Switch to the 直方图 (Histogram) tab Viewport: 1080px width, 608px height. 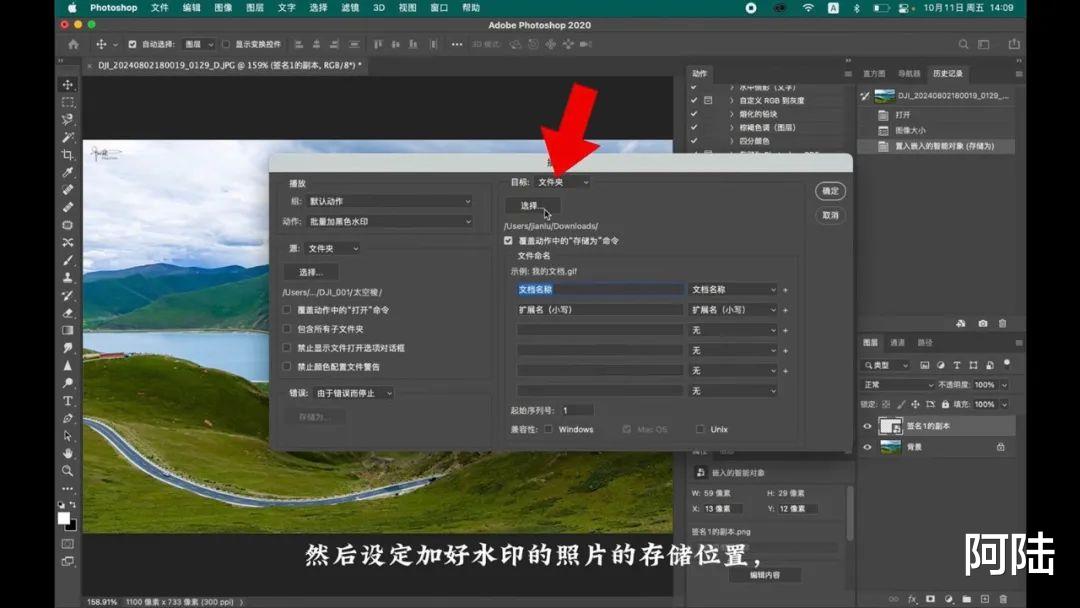click(x=874, y=74)
